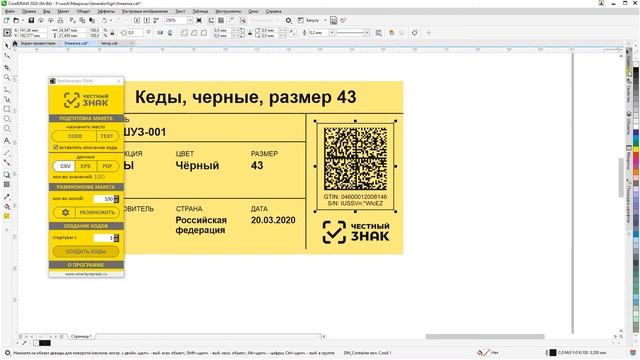The image size is (640, 360).
Task: Switch to the welcome screen tab
Action: (38, 43)
